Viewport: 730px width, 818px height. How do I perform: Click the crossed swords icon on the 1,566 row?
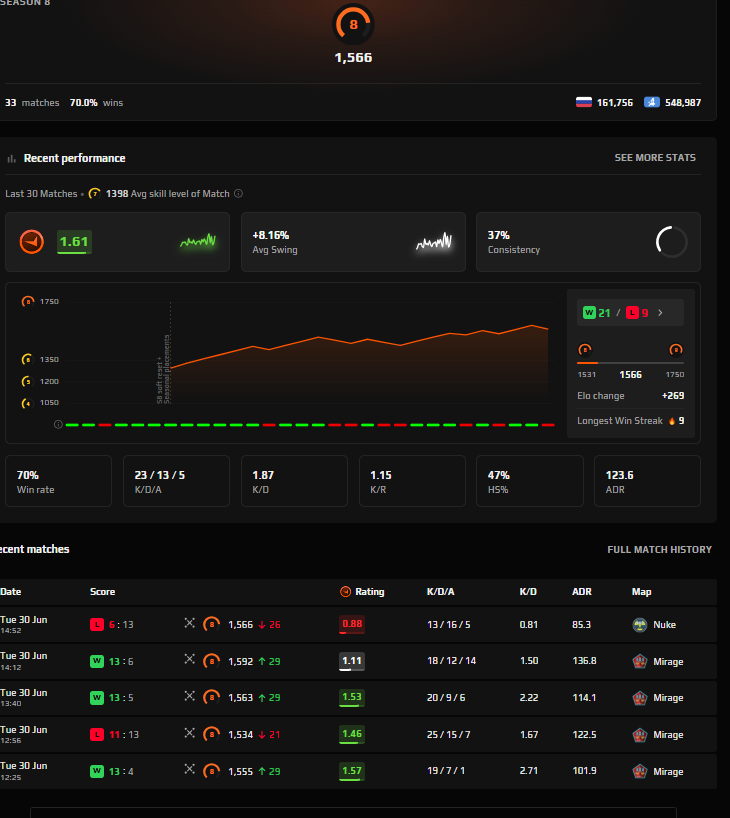[x=189, y=623]
